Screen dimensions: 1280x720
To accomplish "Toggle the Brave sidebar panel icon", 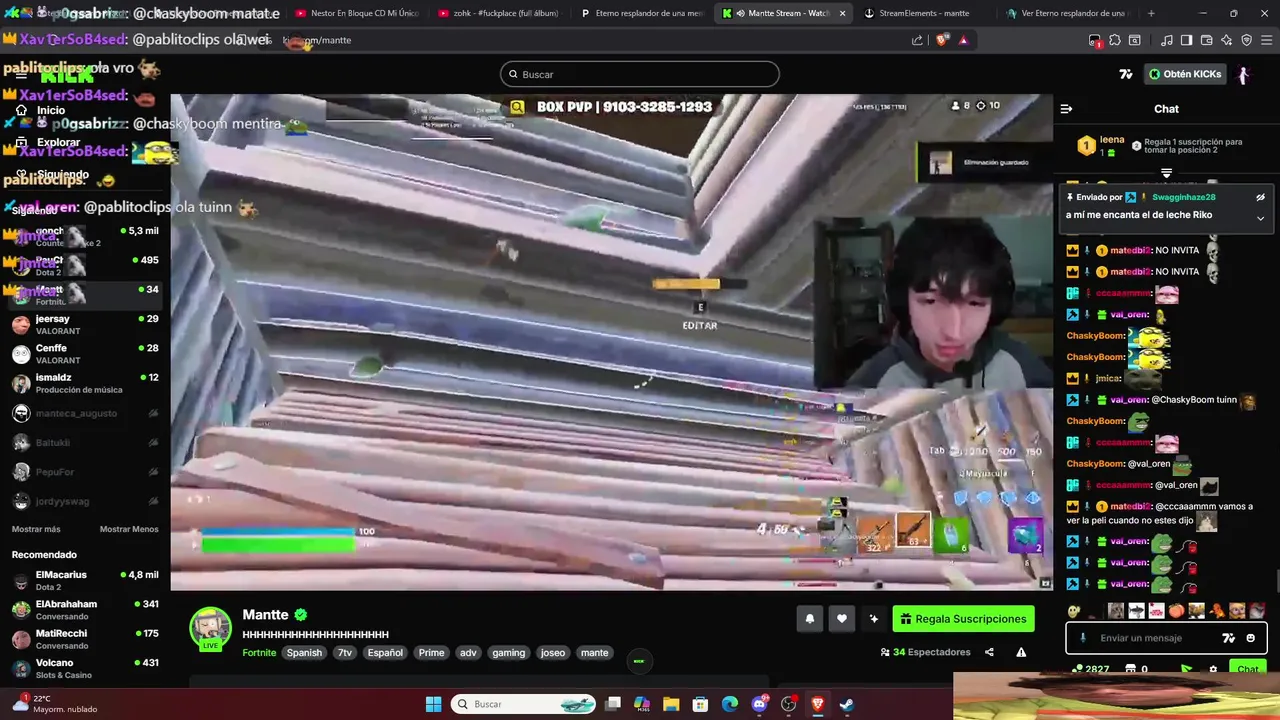I will point(1186,40).
